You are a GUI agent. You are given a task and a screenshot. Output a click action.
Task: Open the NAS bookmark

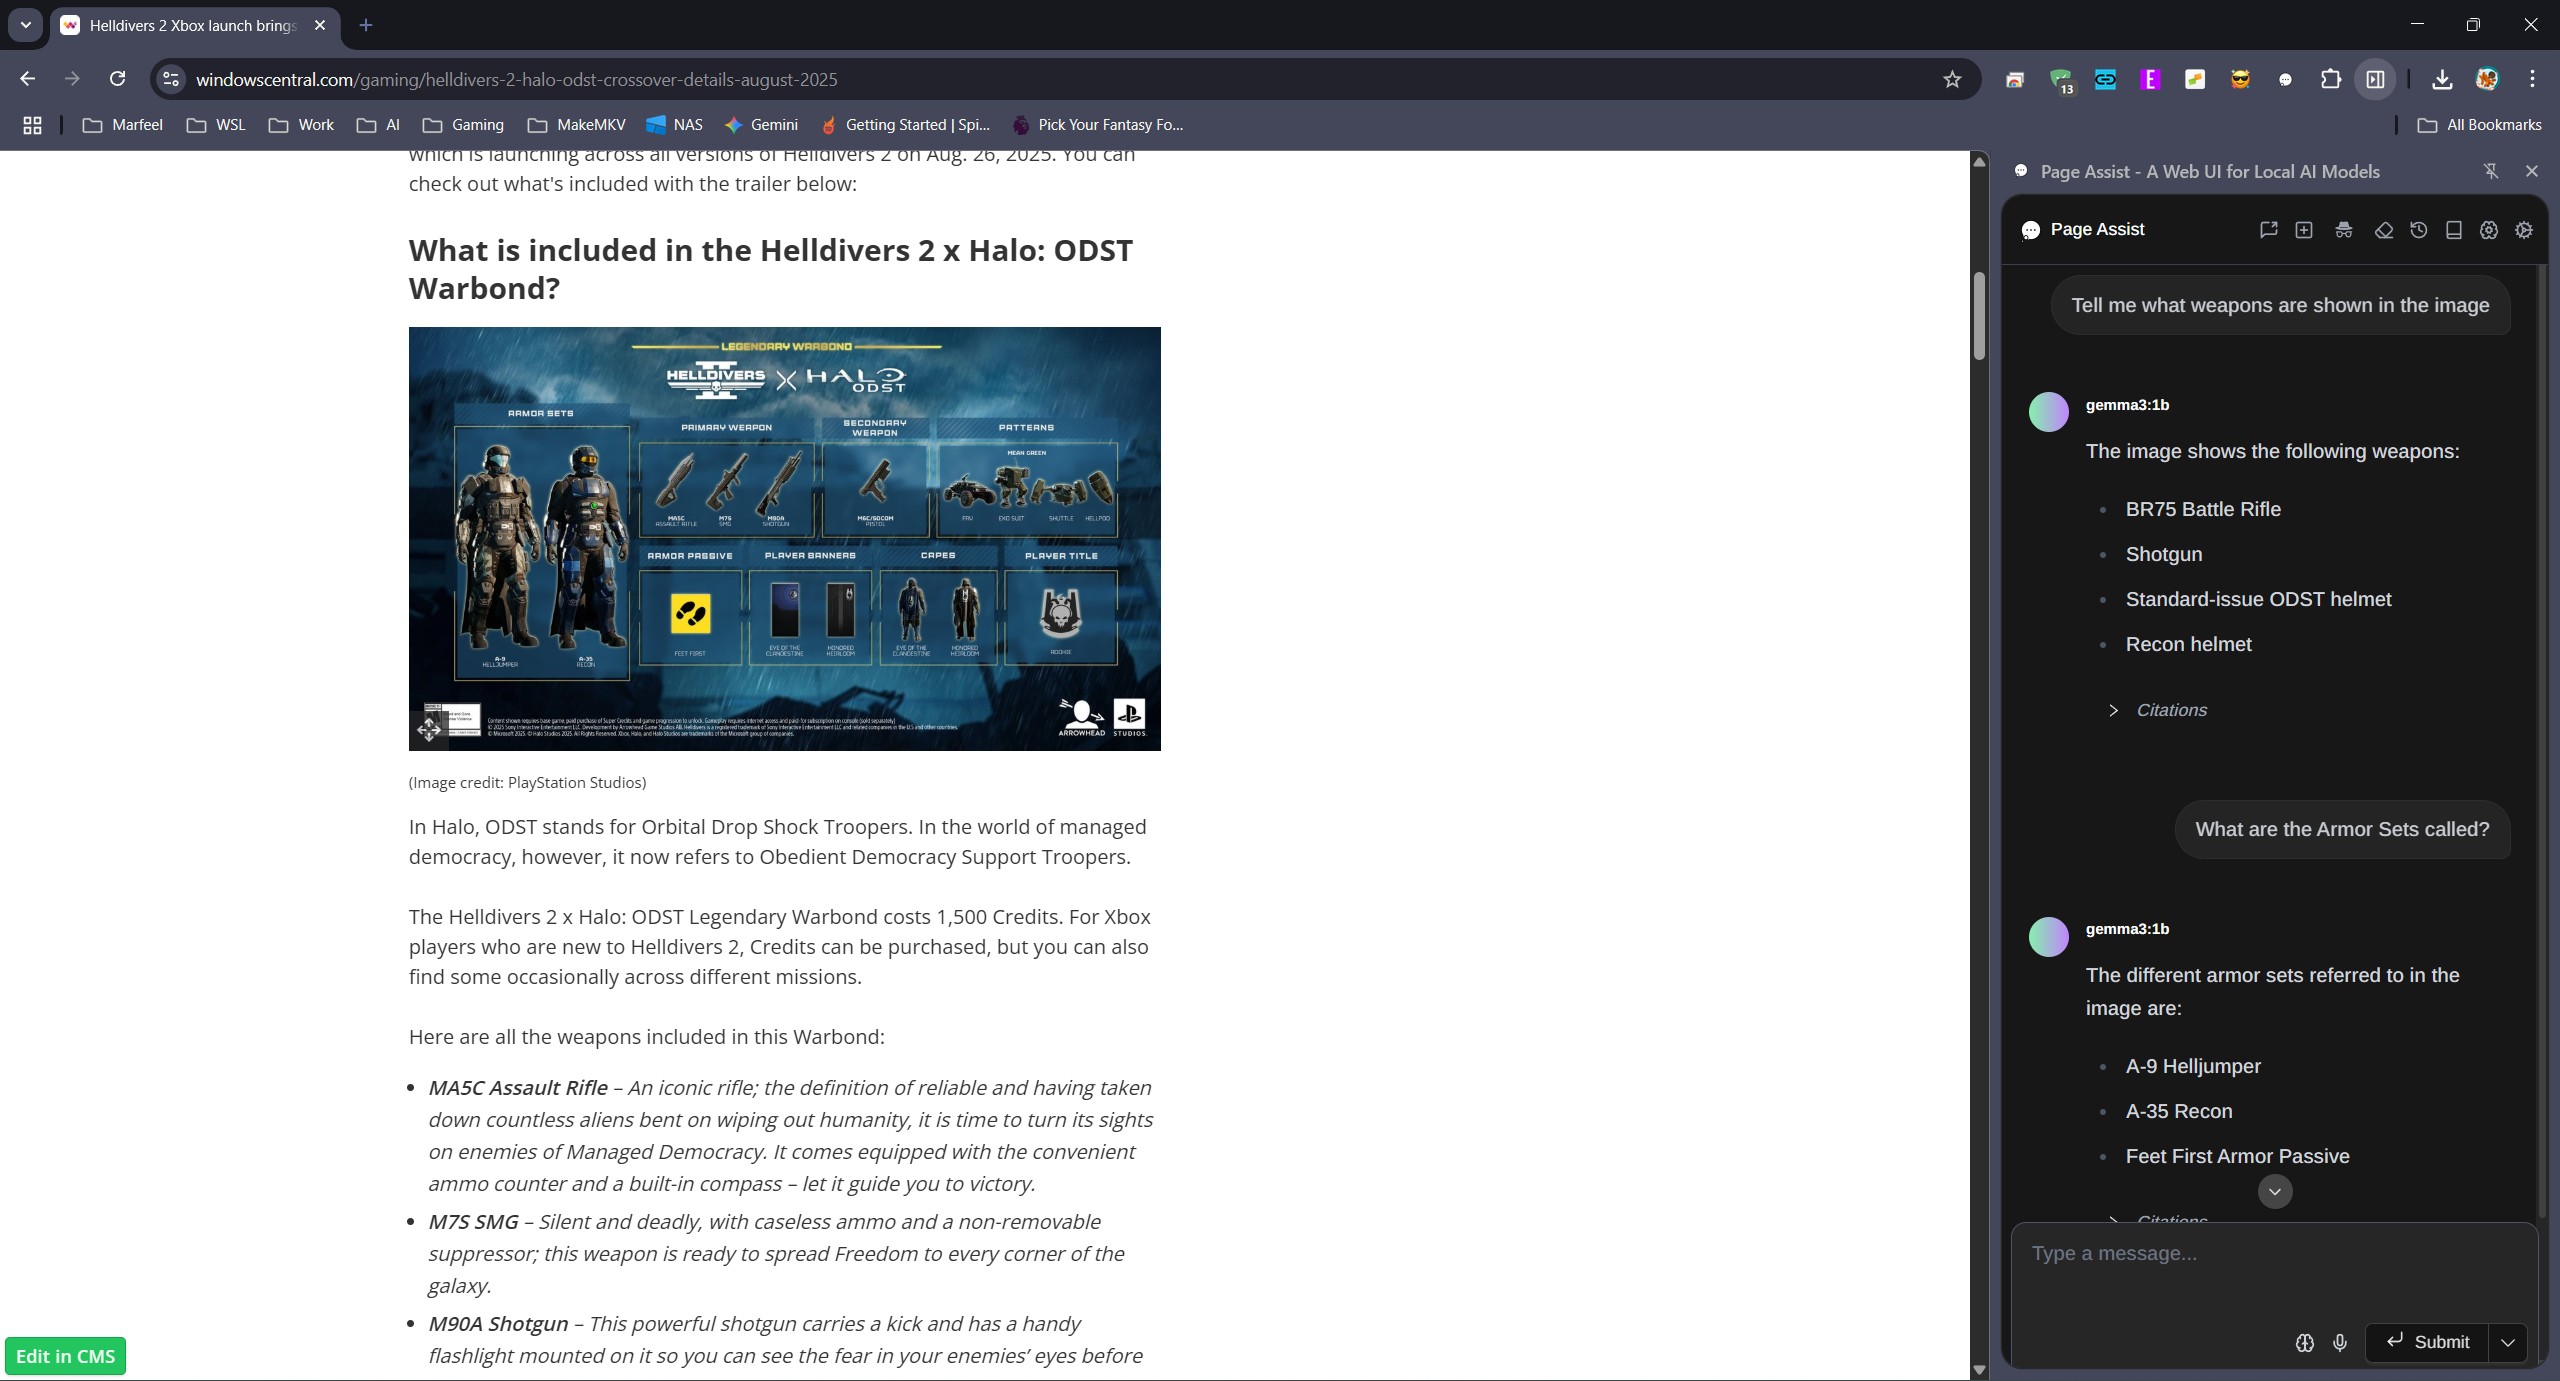click(675, 125)
